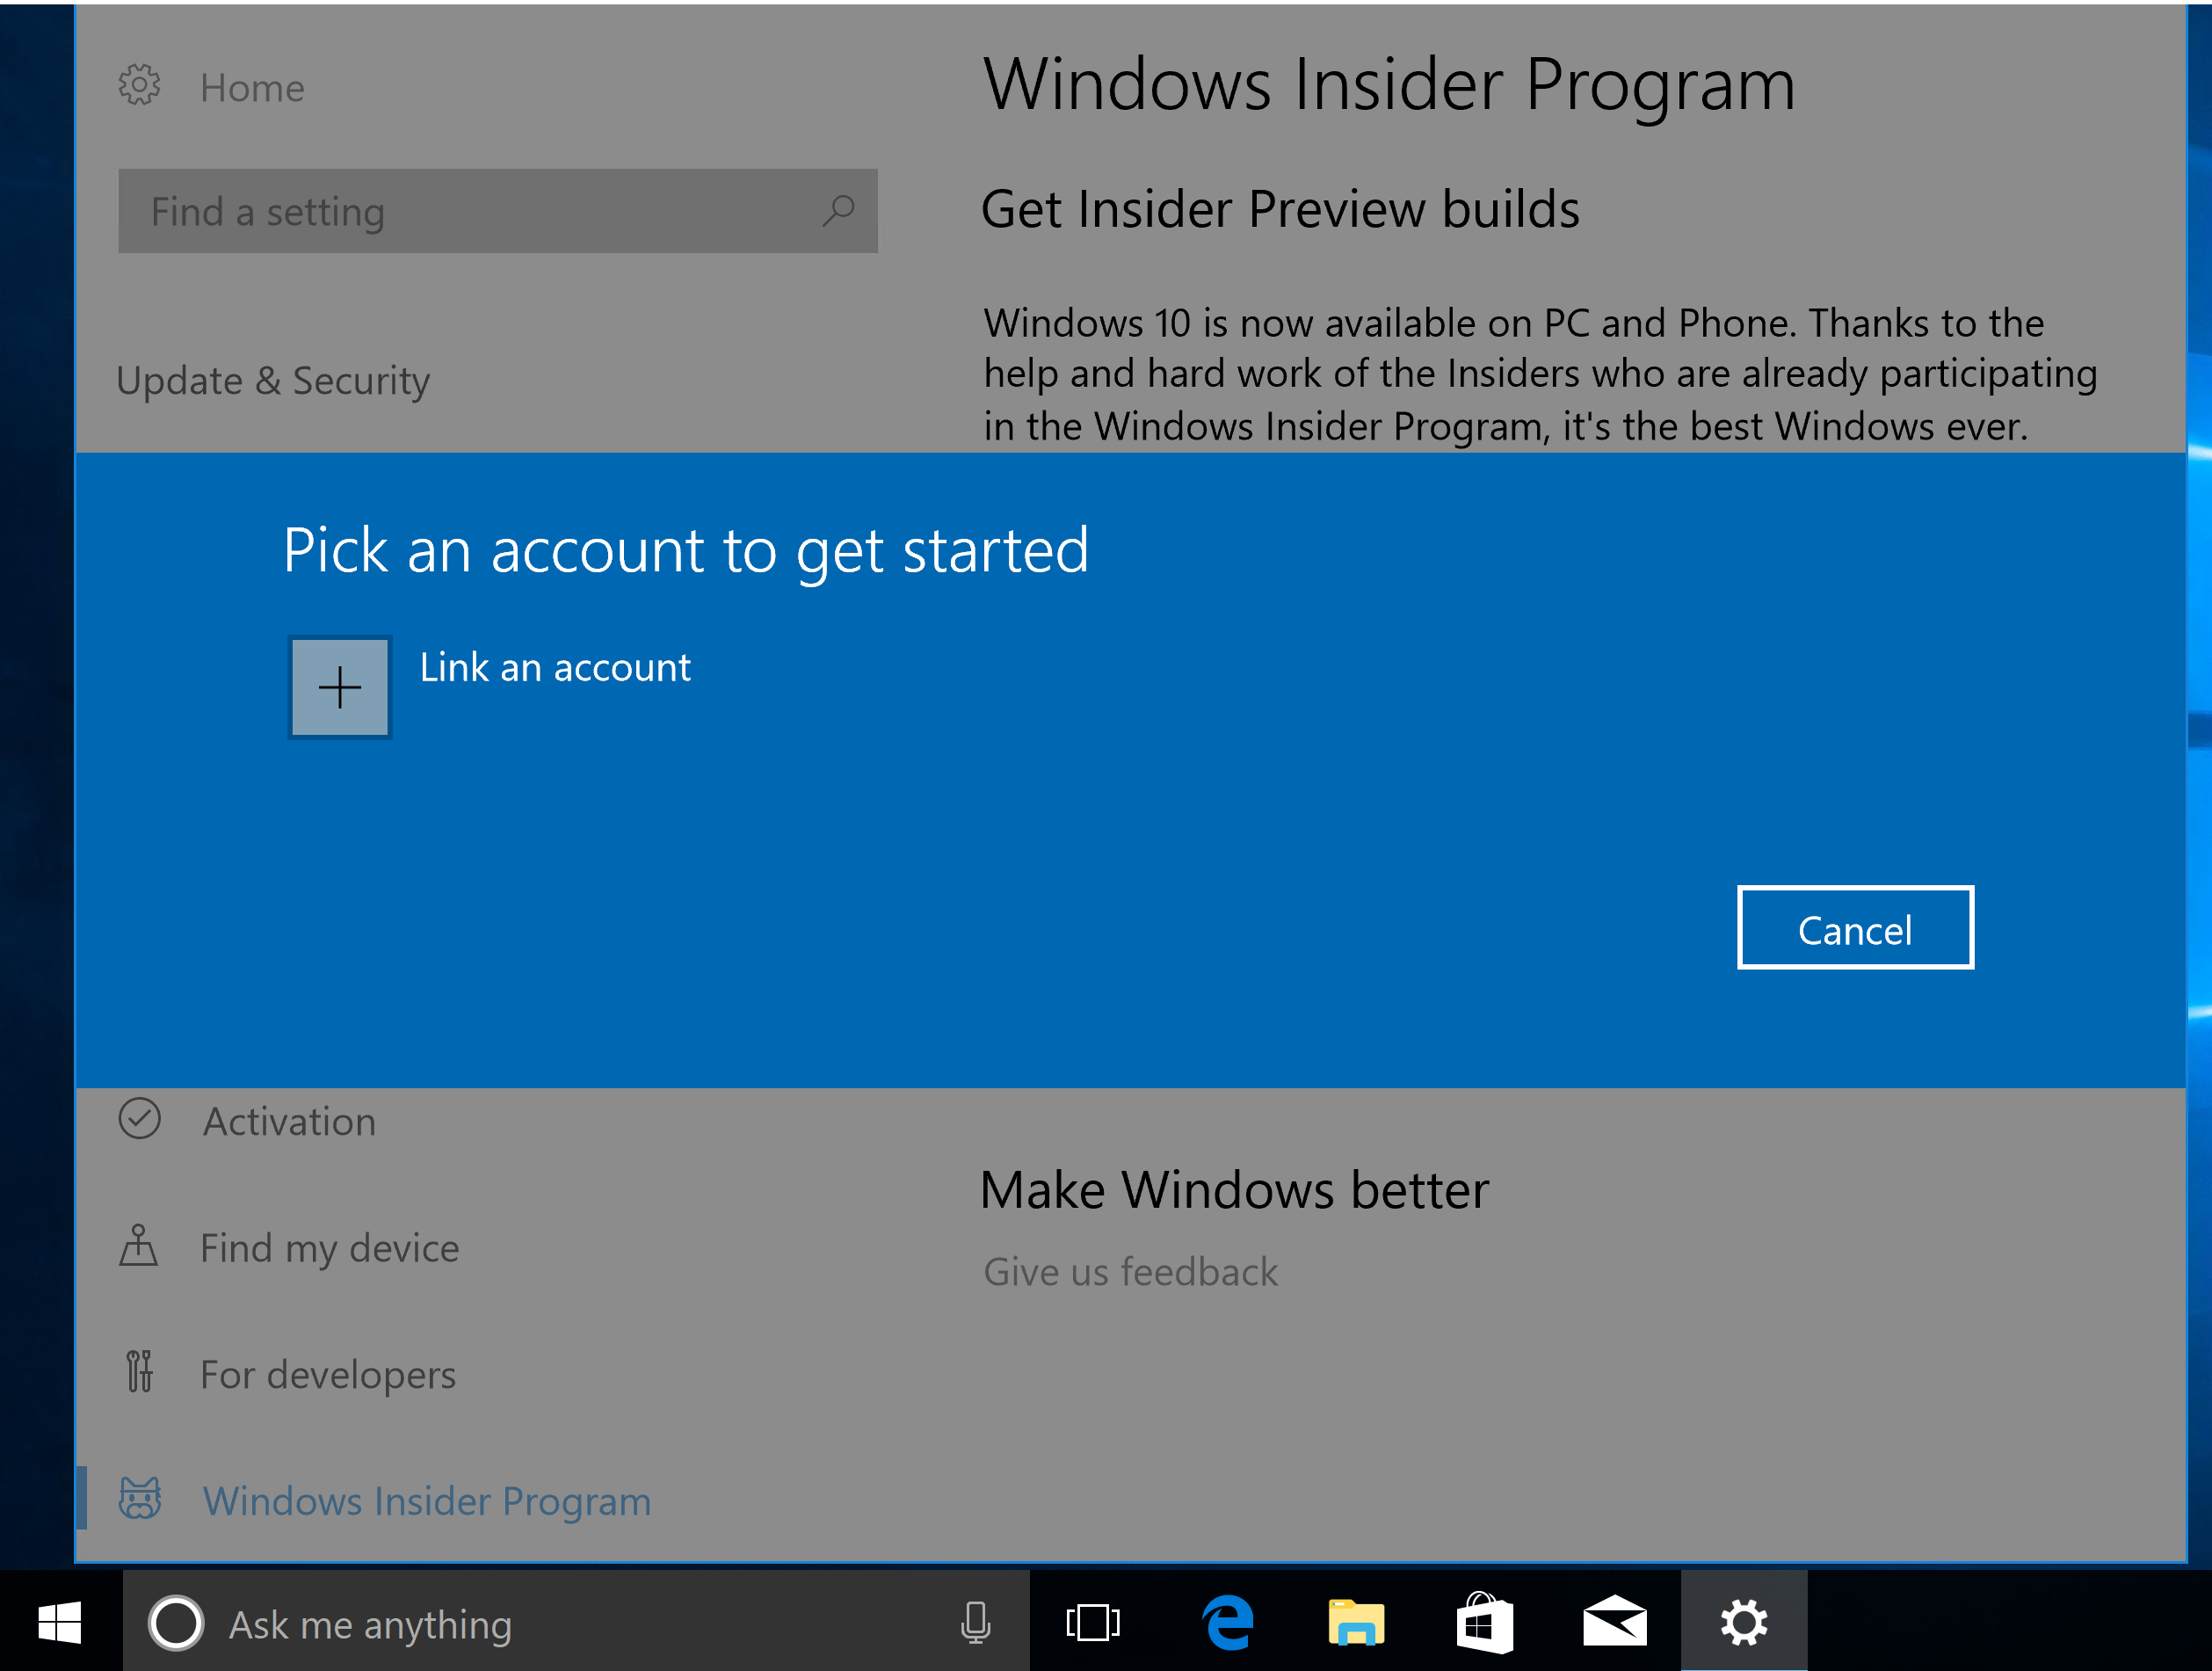Click the Link an account text

point(555,667)
